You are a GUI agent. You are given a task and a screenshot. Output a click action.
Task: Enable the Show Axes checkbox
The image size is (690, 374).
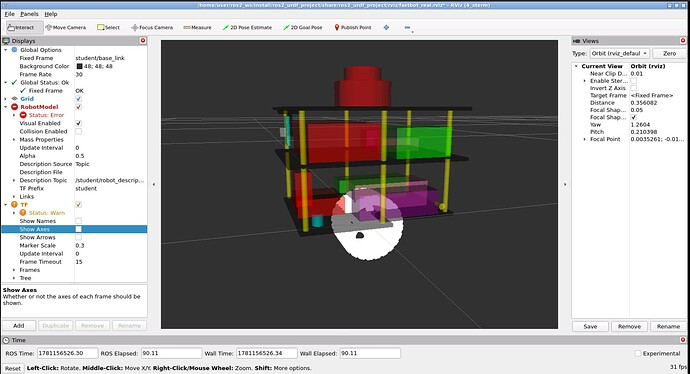coord(78,229)
